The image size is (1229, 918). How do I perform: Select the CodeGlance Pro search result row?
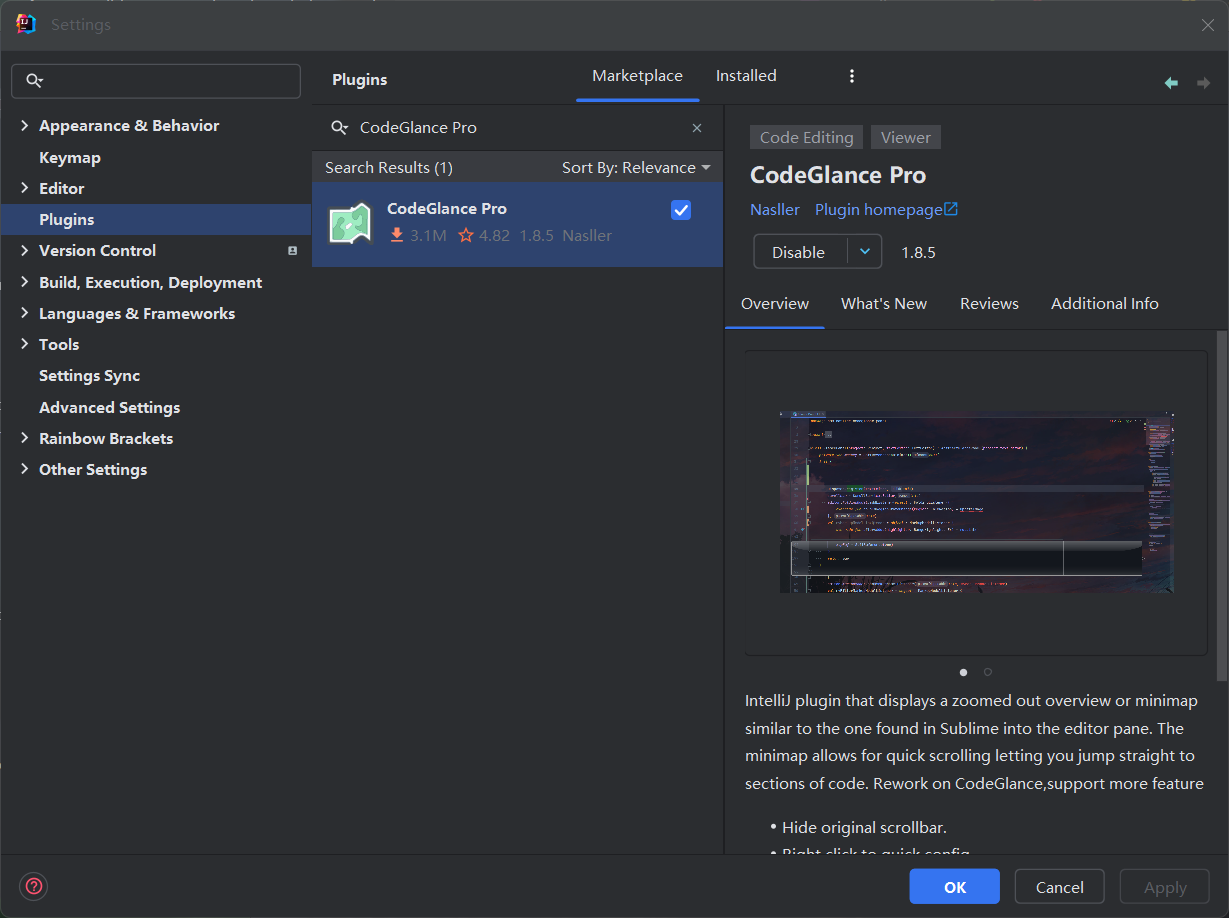point(518,223)
